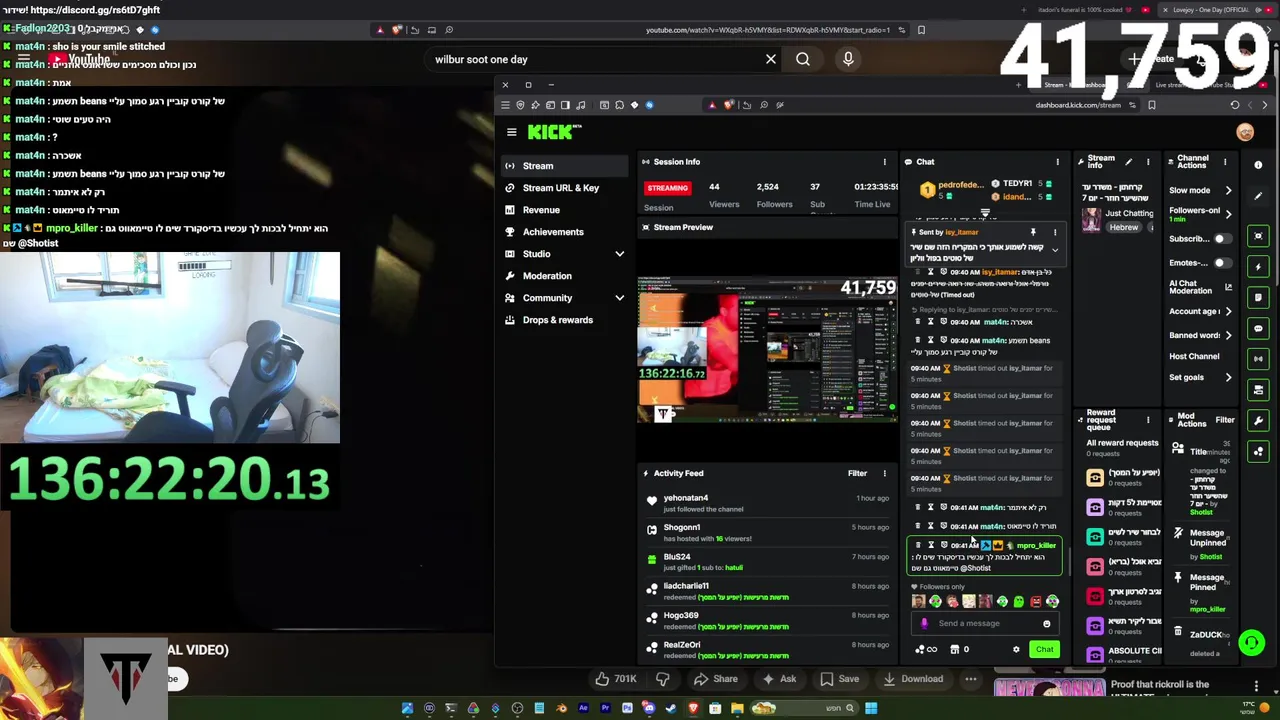Open AI Chat Moderation link
The height and width of the screenshot is (720, 1280).
1200,287
